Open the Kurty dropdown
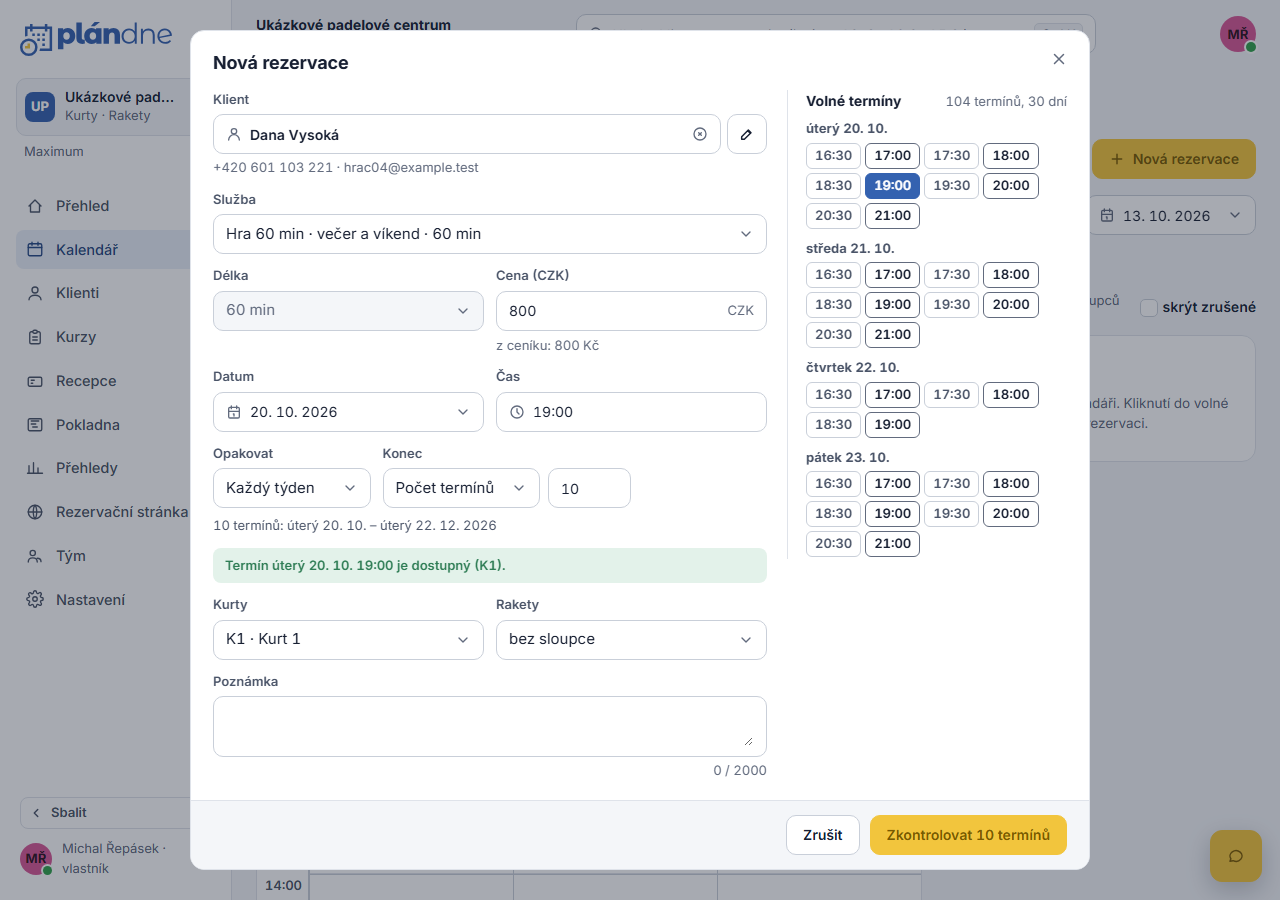Viewport: 1280px width, 900px height. (x=348, y=639)
